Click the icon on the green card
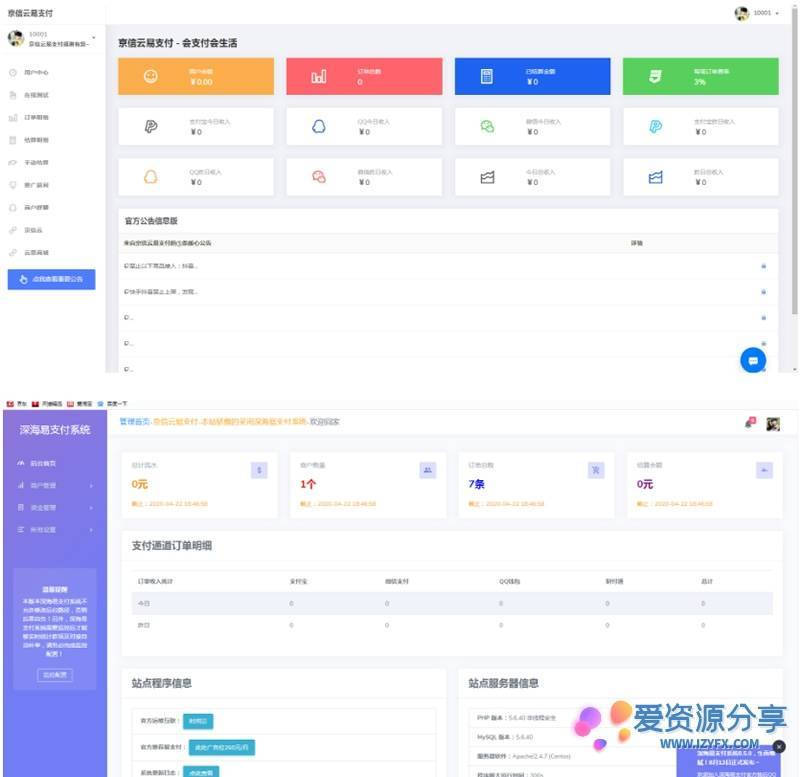 655,77
